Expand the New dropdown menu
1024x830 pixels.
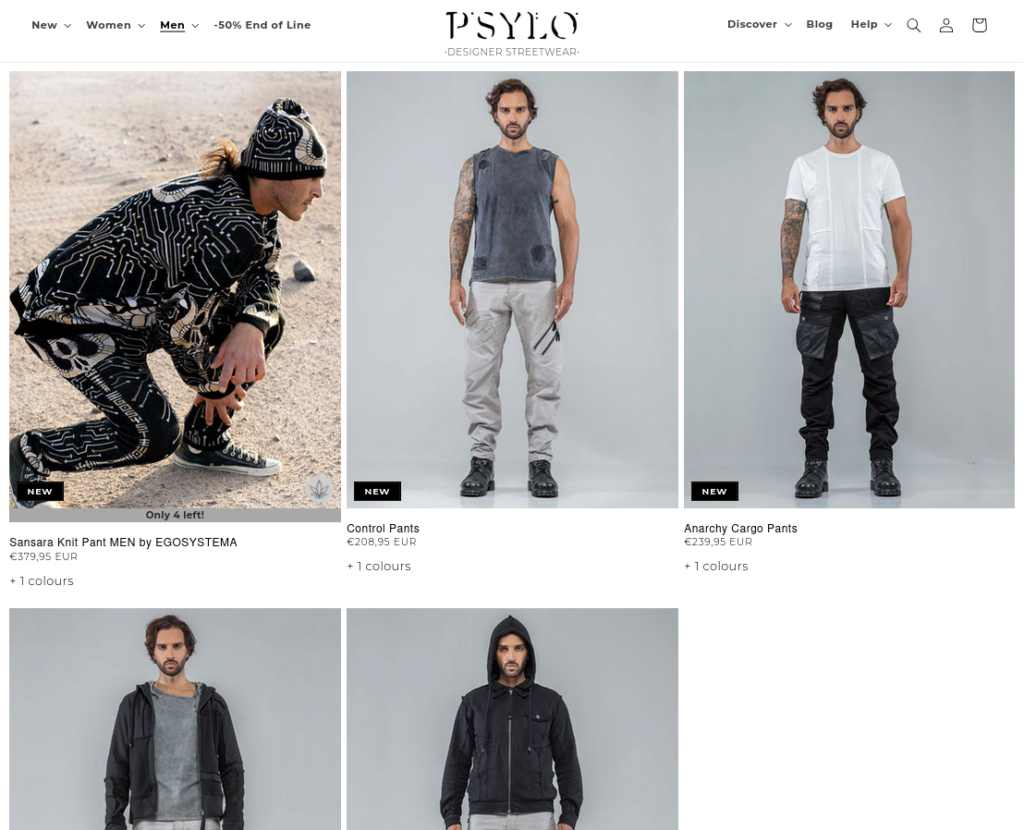click(51, 25)
